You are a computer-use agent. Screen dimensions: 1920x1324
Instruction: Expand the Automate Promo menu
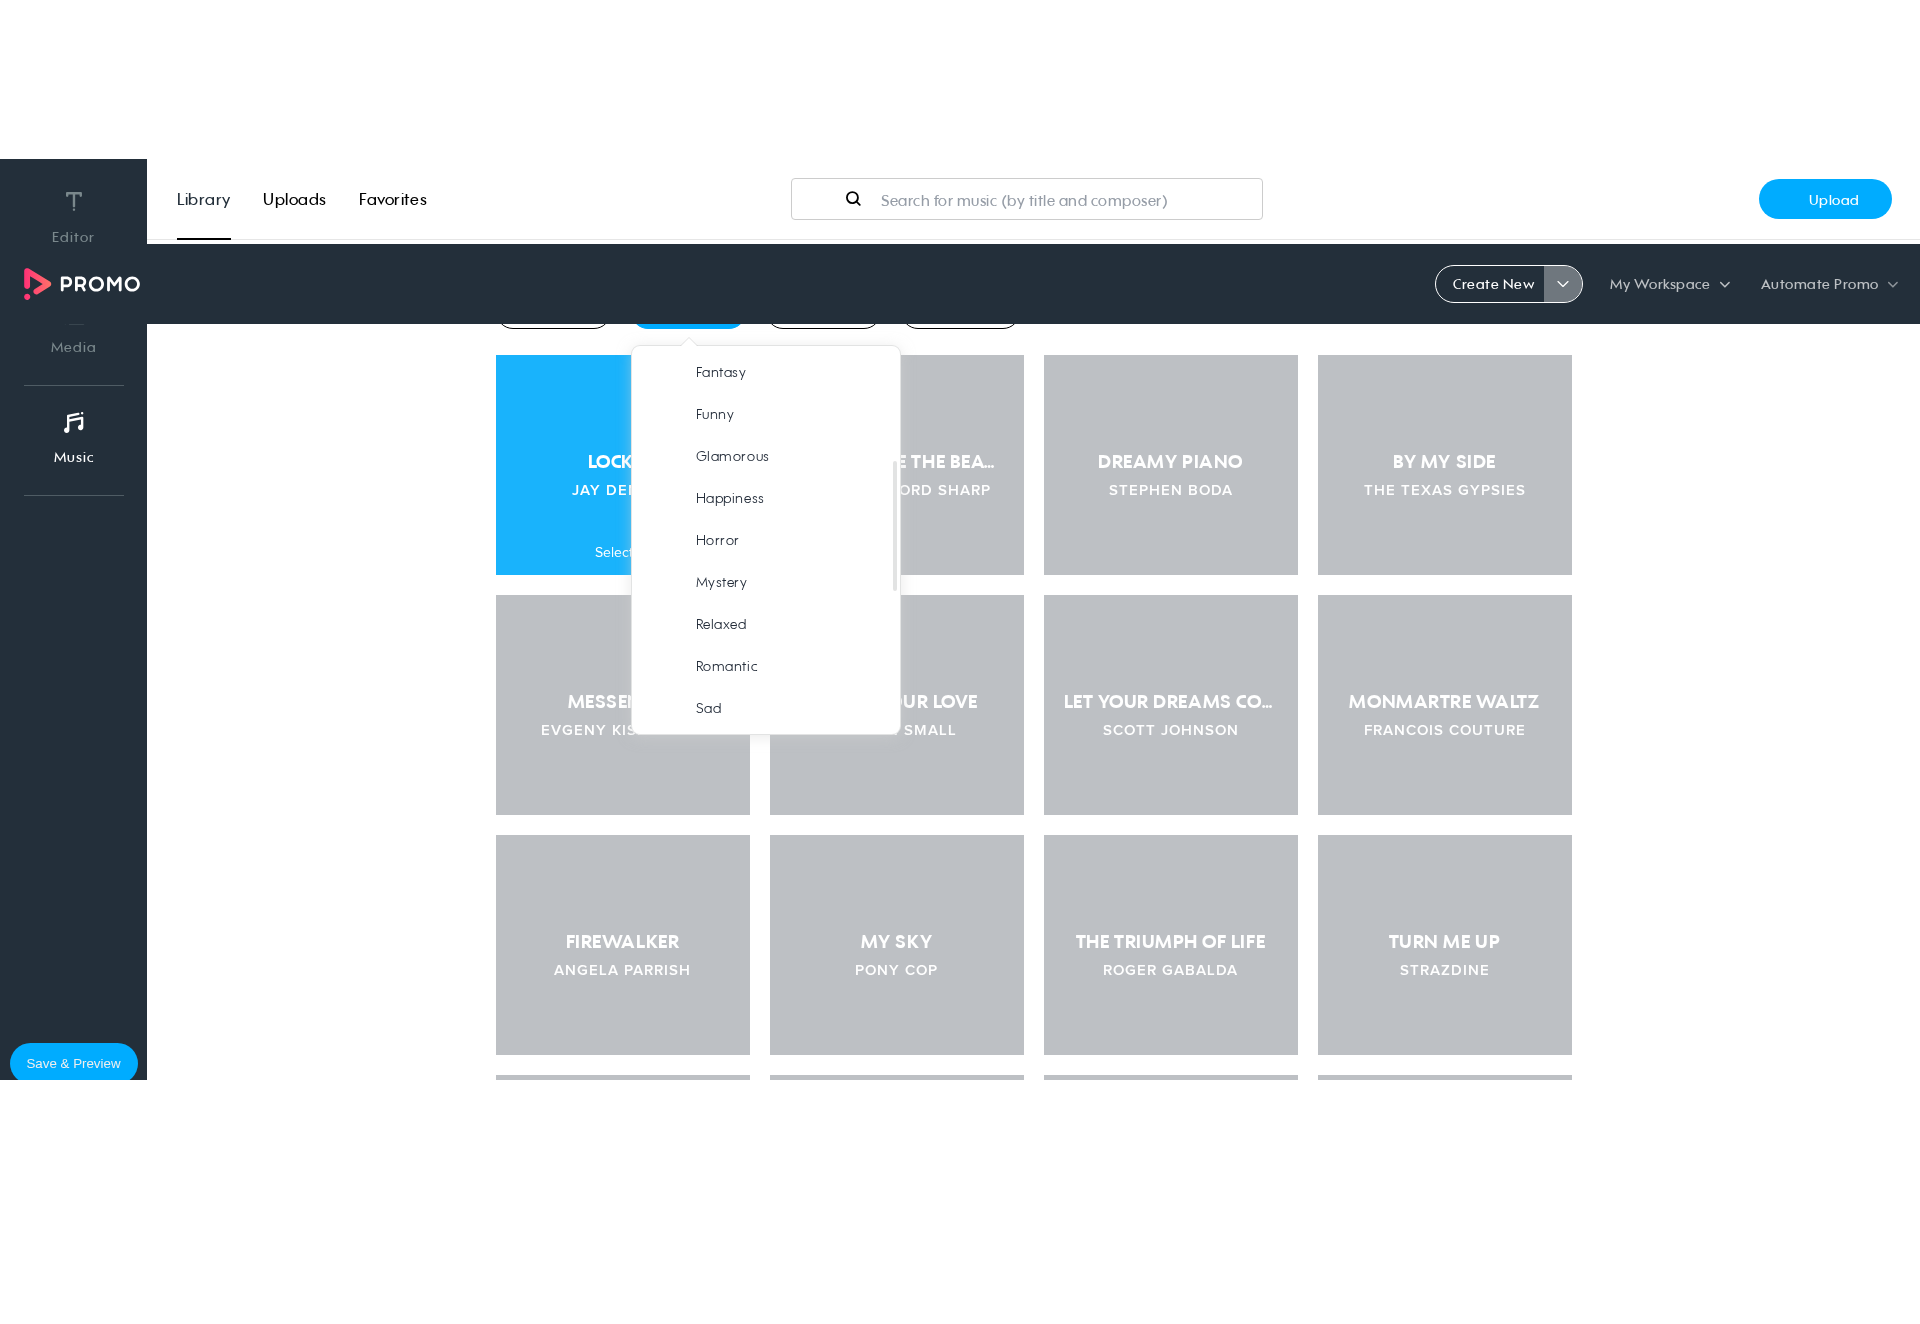click(1829, 284)
